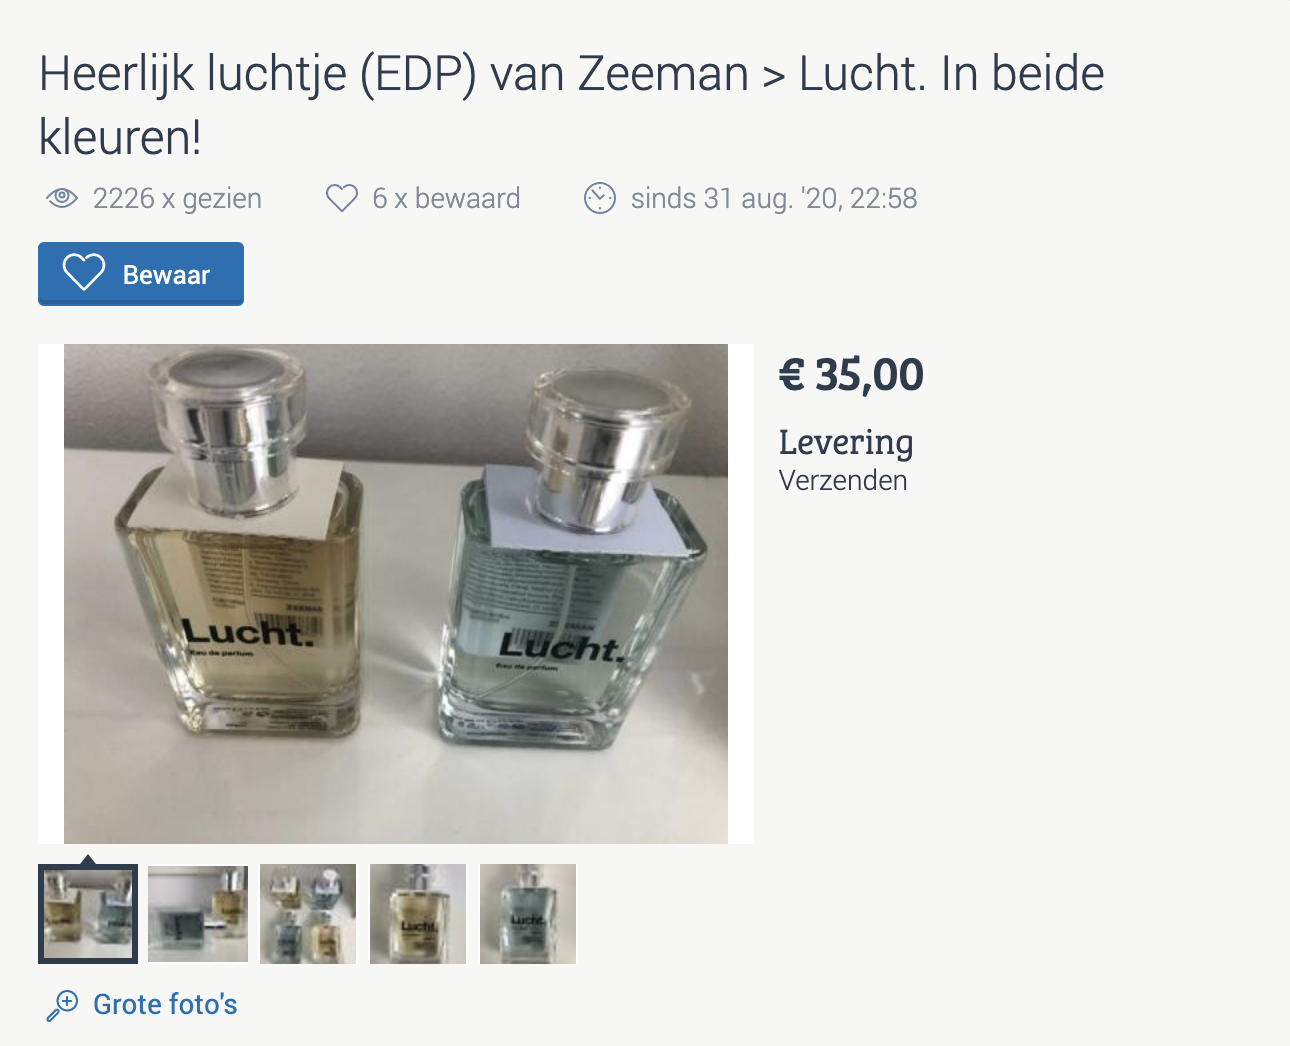The image size is (1290, 1046).
Task: Click the magnifier icon beside Grote foto's
Action: 62,1005
